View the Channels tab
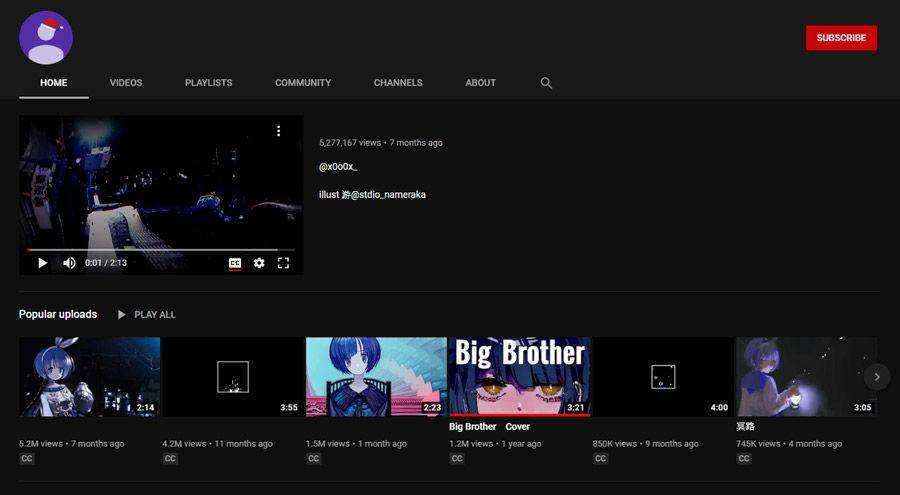 [x=398, y=83]
